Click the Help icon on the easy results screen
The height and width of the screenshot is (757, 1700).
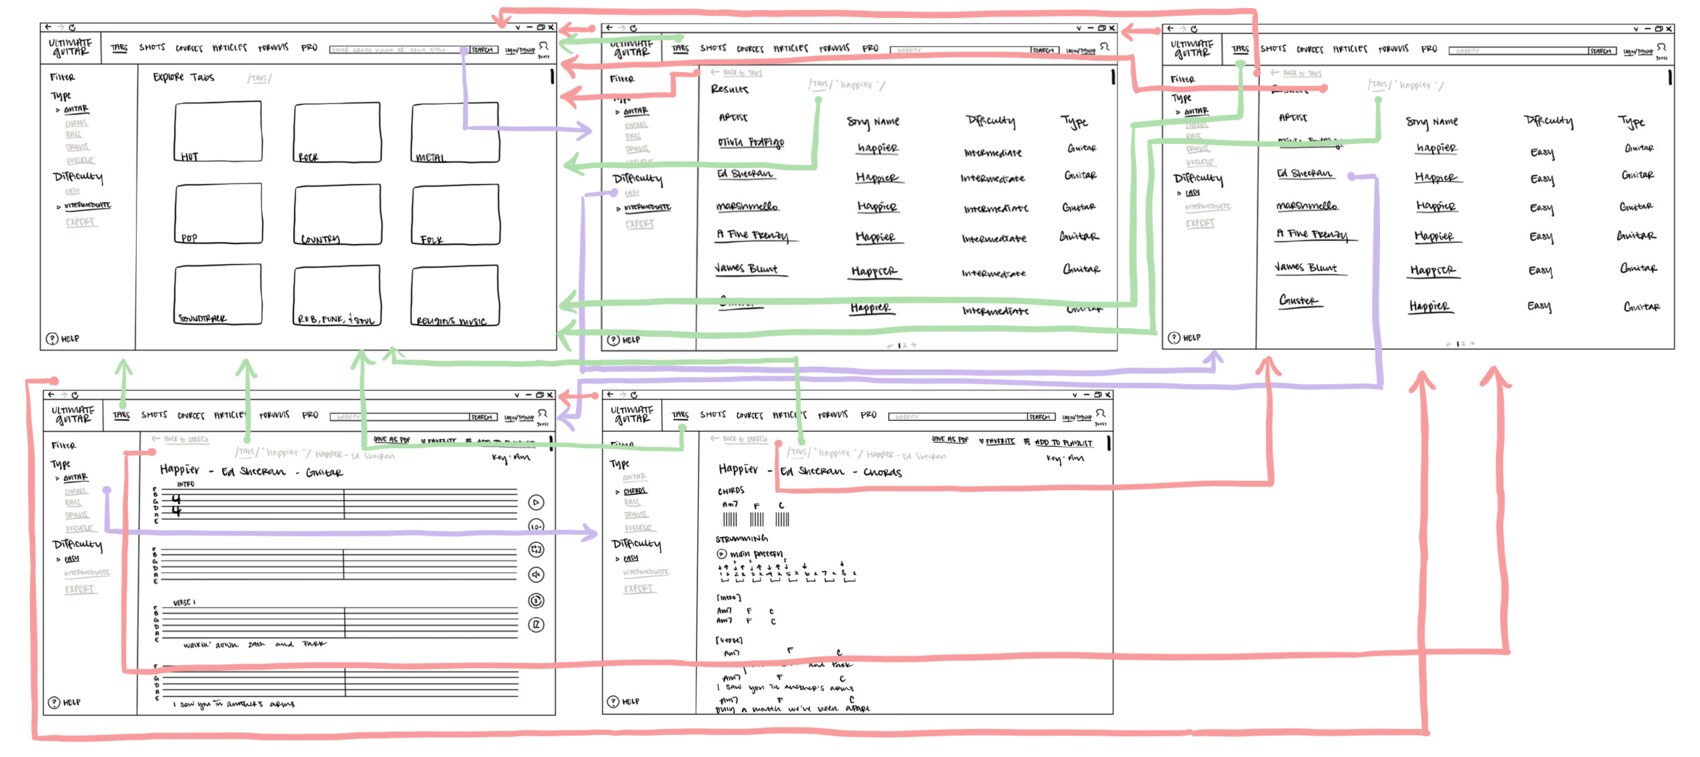[1174, 338]
